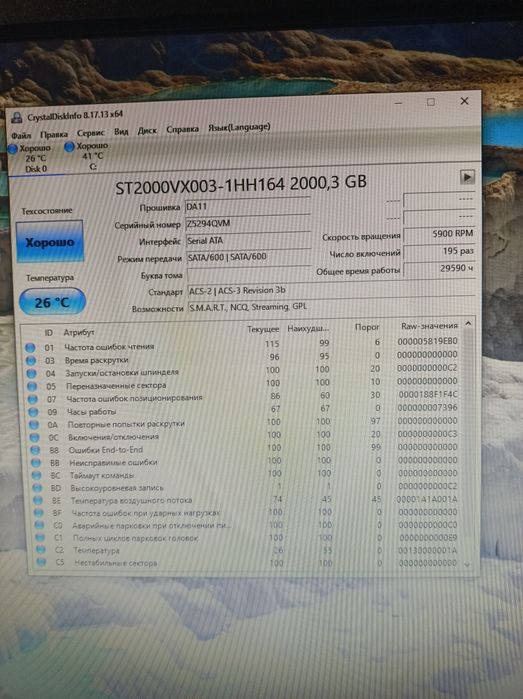Minimize the CrystalDiskInfo window
Image resolution: width=523 pixels, height=699 pixels.
point(399,103)
